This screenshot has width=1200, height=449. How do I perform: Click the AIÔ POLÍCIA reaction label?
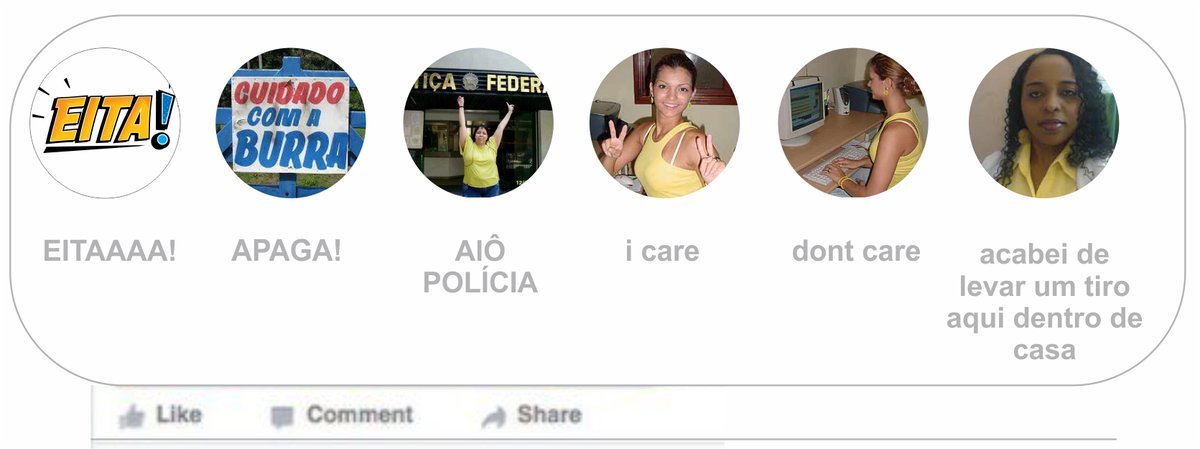[480, 267]
